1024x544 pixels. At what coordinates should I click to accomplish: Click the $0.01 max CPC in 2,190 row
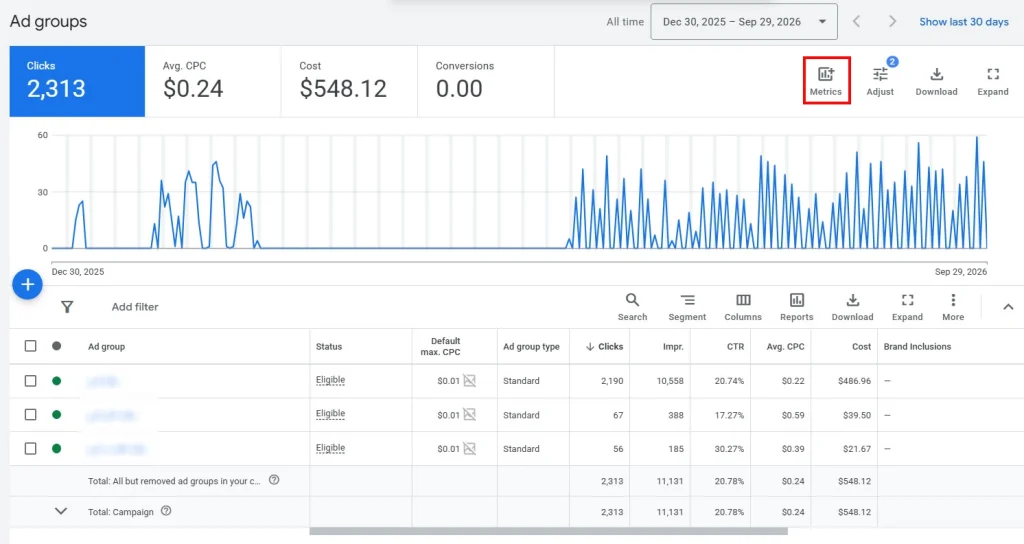pyautogui.click(x=449, y=381)
